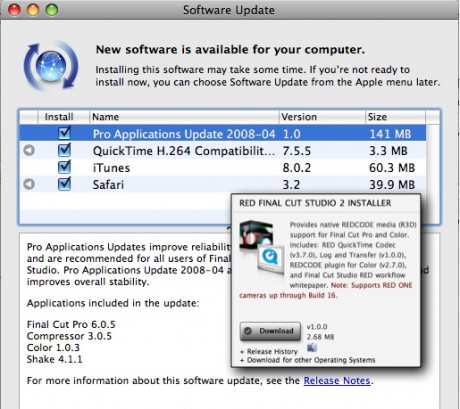Select the Safari row name
Viewport: 460px width, 409px height.
pyautogui.click(x=108, y=185)
